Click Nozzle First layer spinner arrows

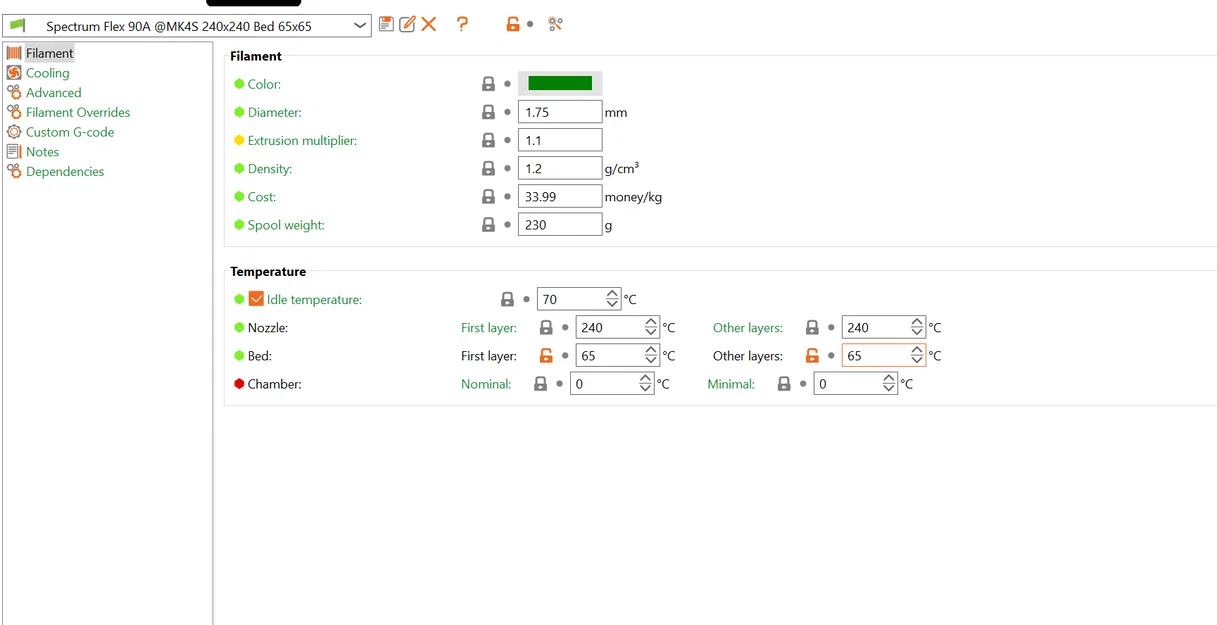(651, 327)
